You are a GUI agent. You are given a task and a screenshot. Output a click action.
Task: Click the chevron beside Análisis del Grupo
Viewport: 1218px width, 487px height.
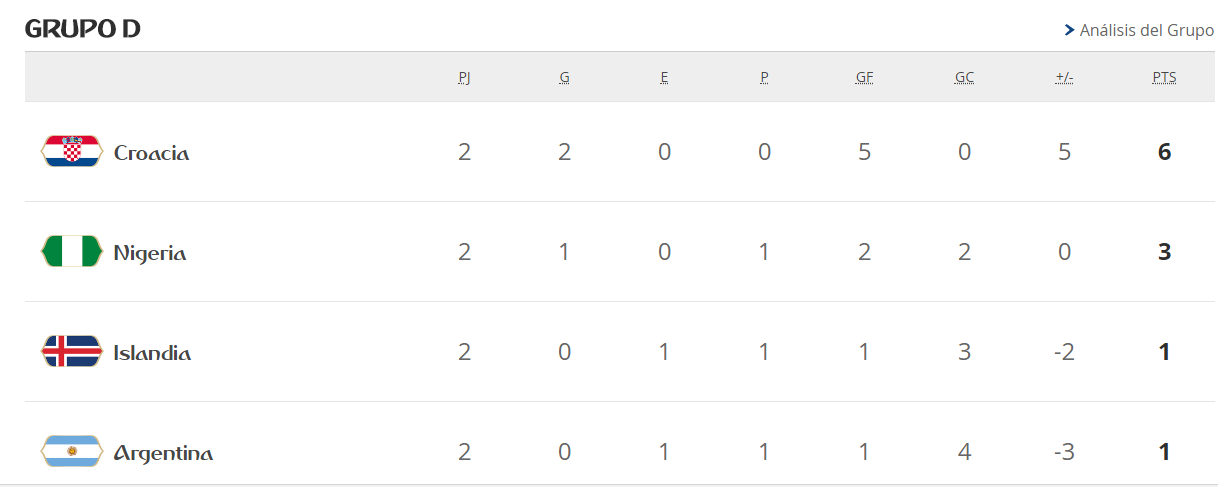1069,30
